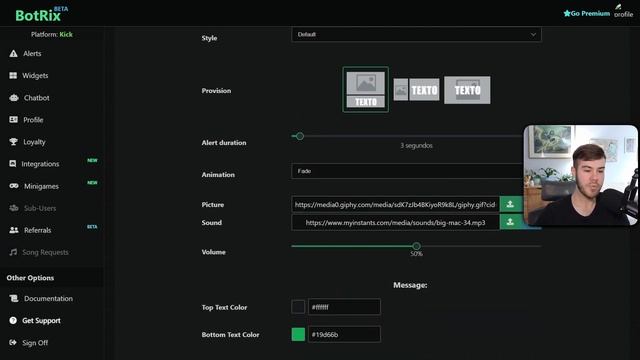Click the Alert duration slider handle
This screenshot has height=360, width=640.
300,136
